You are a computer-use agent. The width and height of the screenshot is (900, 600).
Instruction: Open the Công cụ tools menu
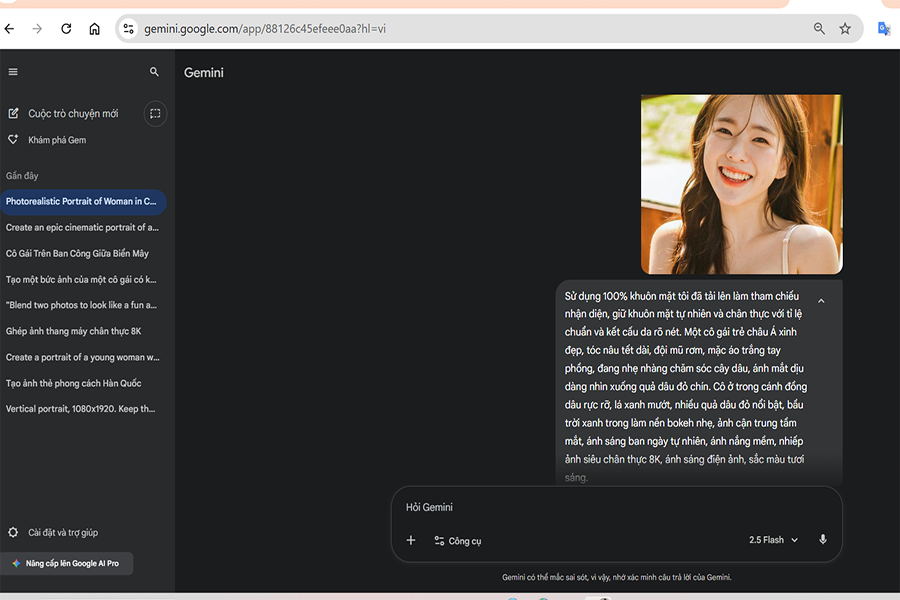[457, 541]
